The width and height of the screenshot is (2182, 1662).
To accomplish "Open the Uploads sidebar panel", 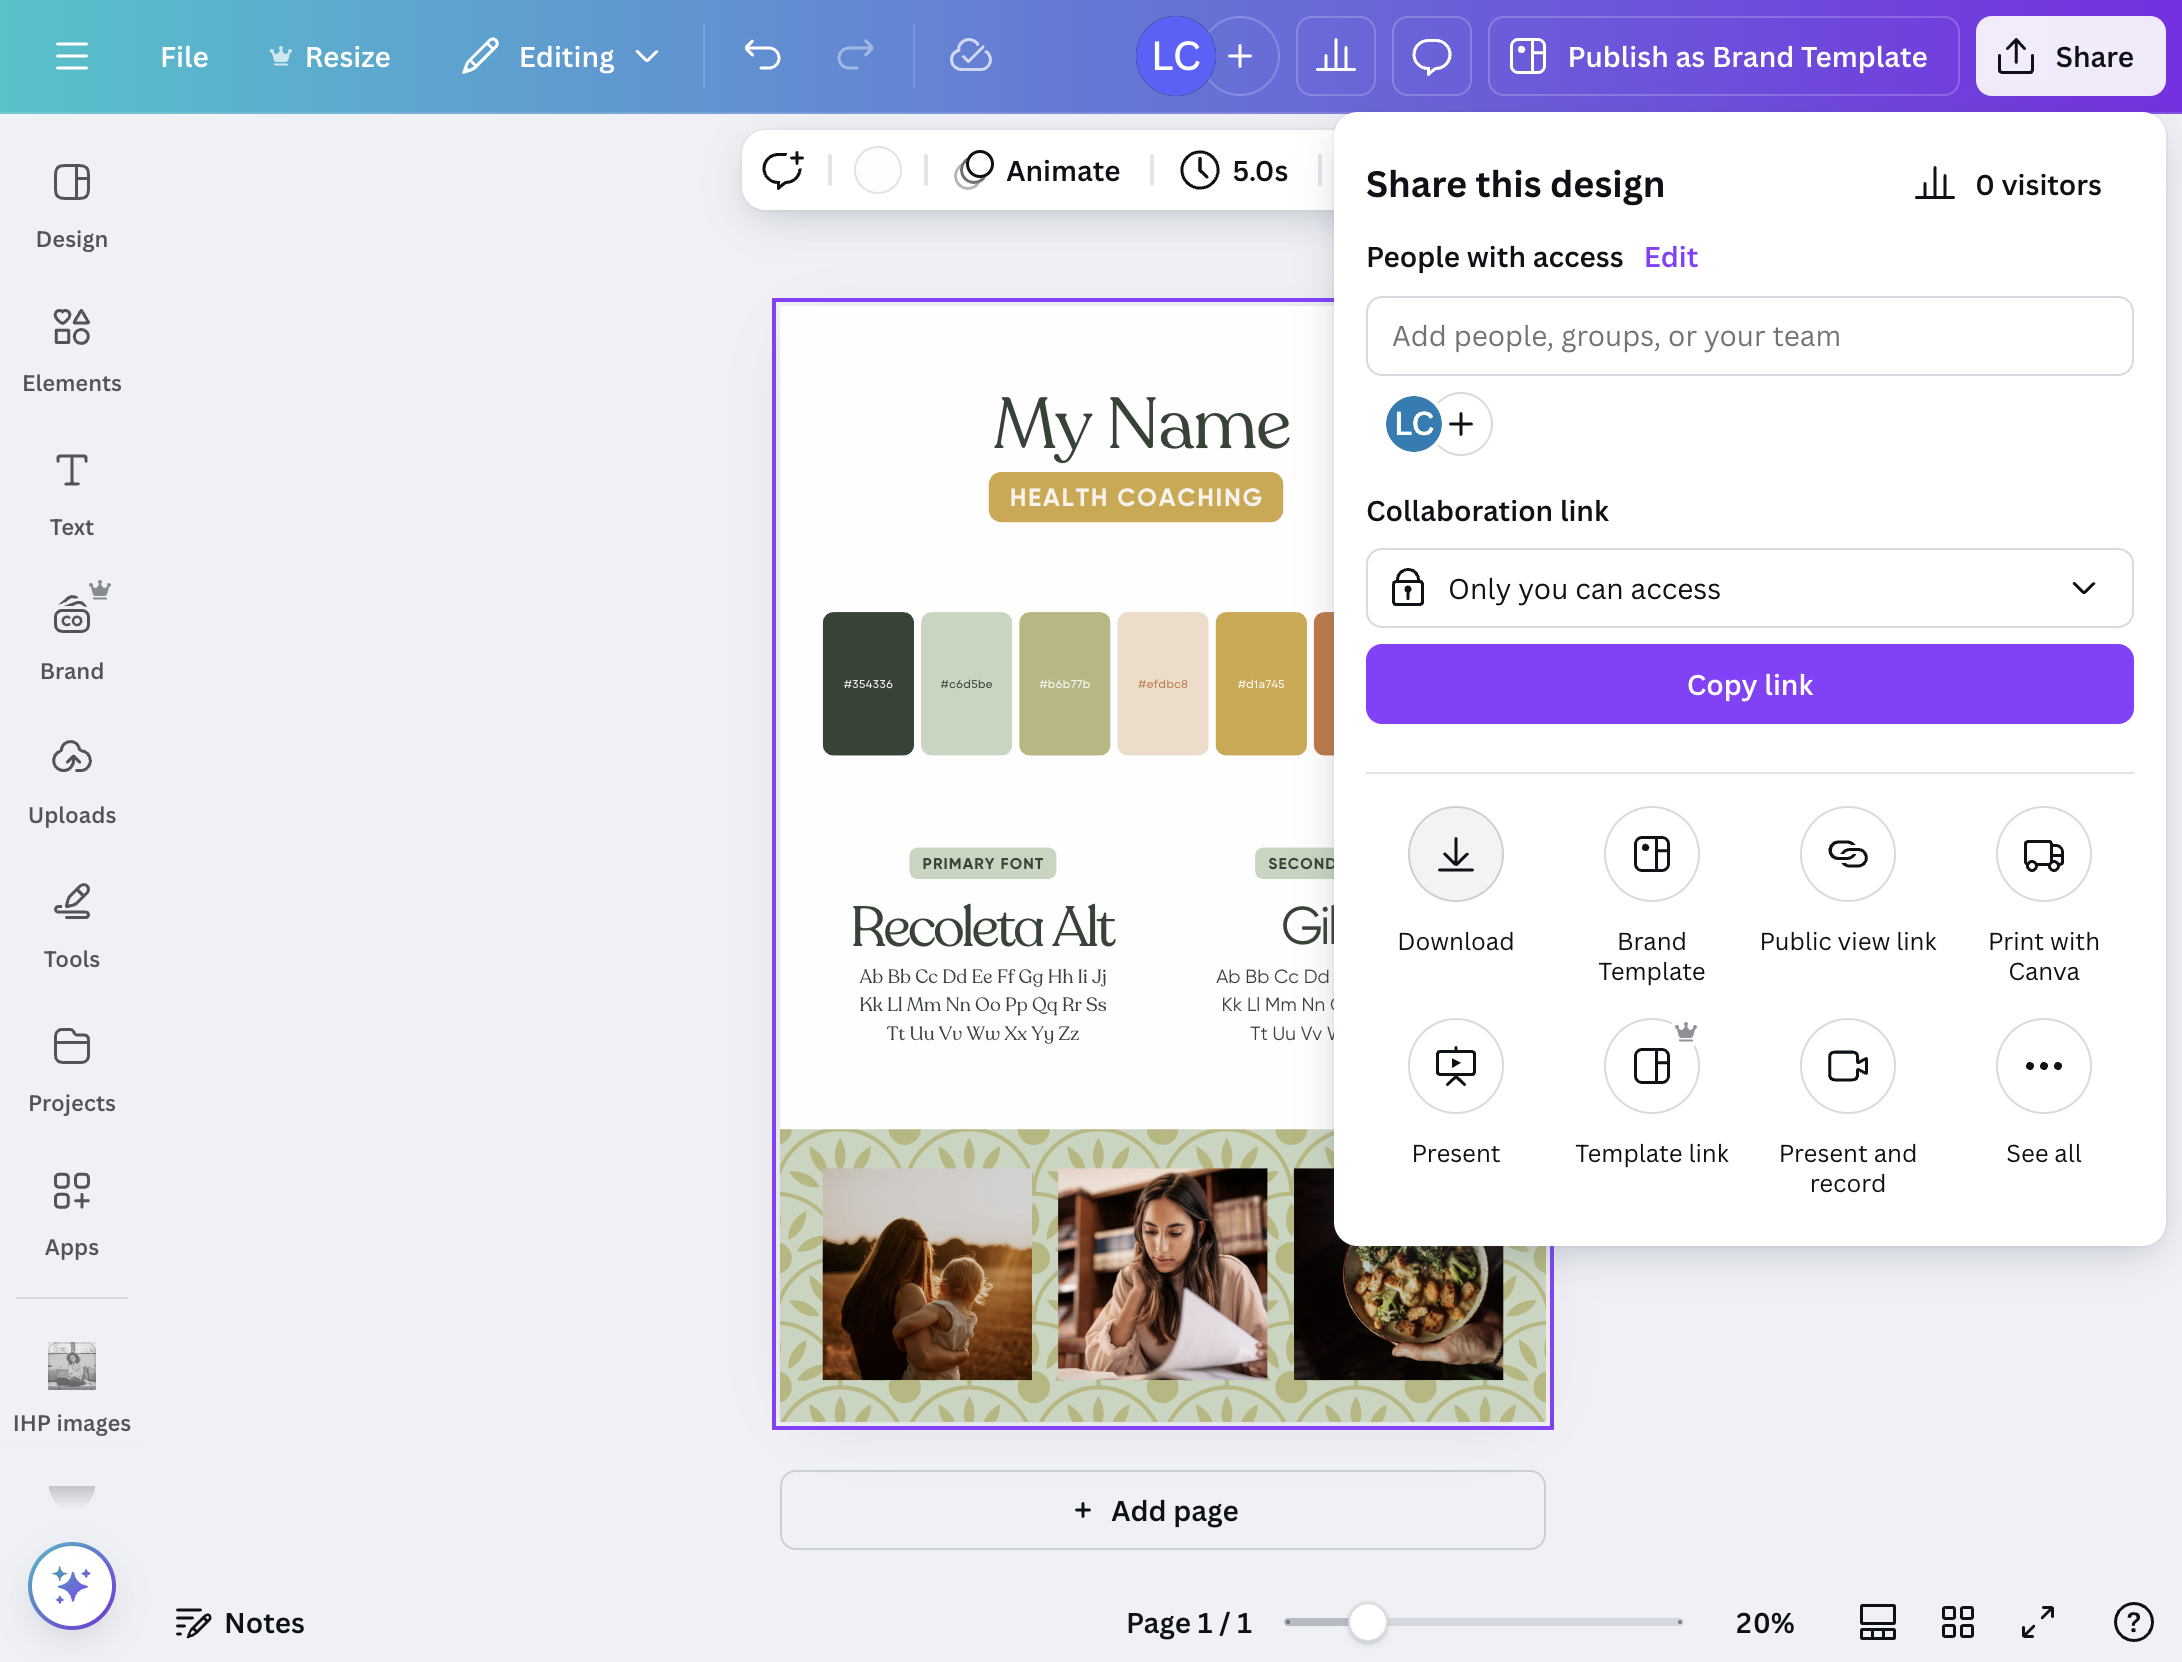I will pos(72,782).
